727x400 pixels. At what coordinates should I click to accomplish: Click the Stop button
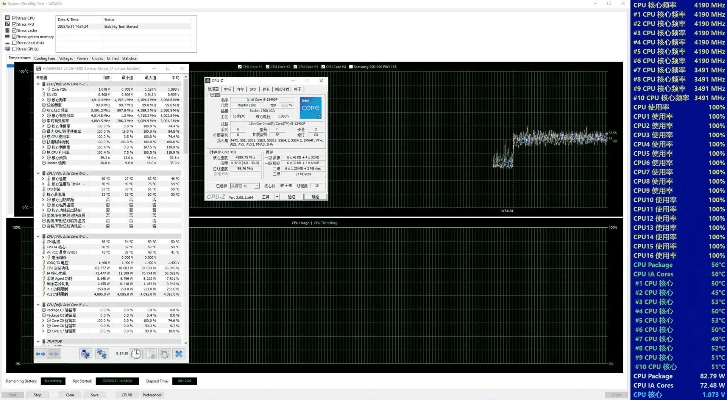[x=39, y=394]
